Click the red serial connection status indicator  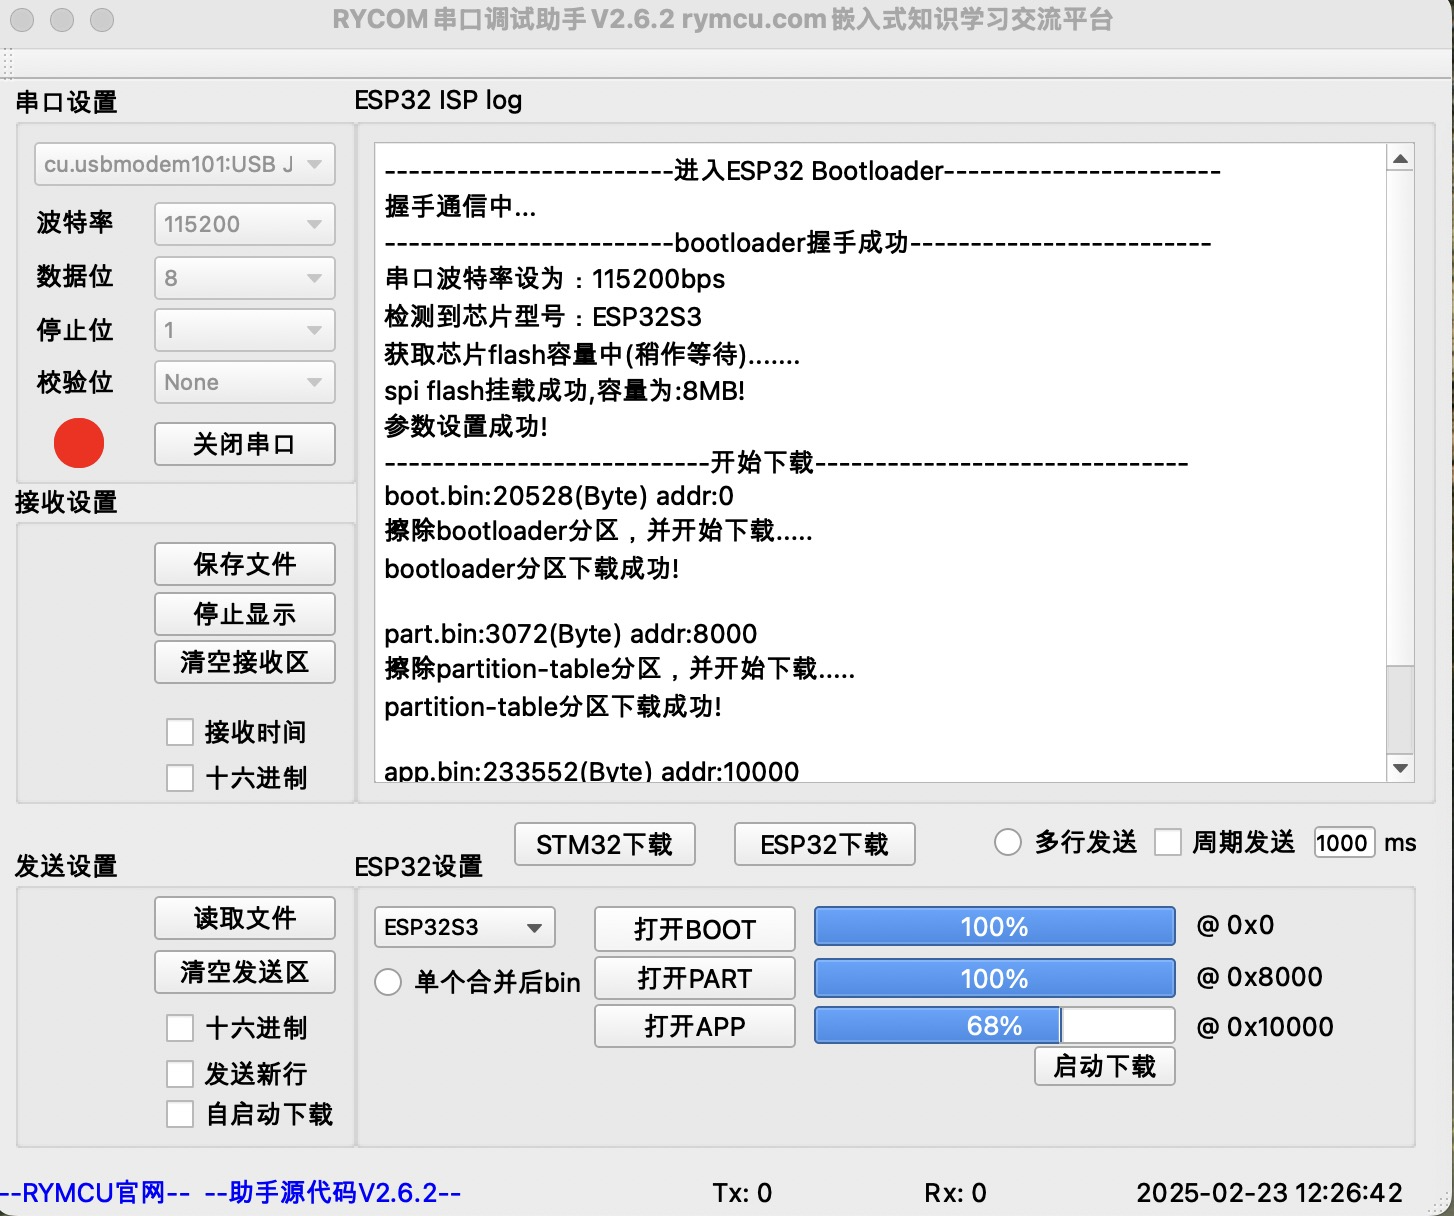[78, 443]
